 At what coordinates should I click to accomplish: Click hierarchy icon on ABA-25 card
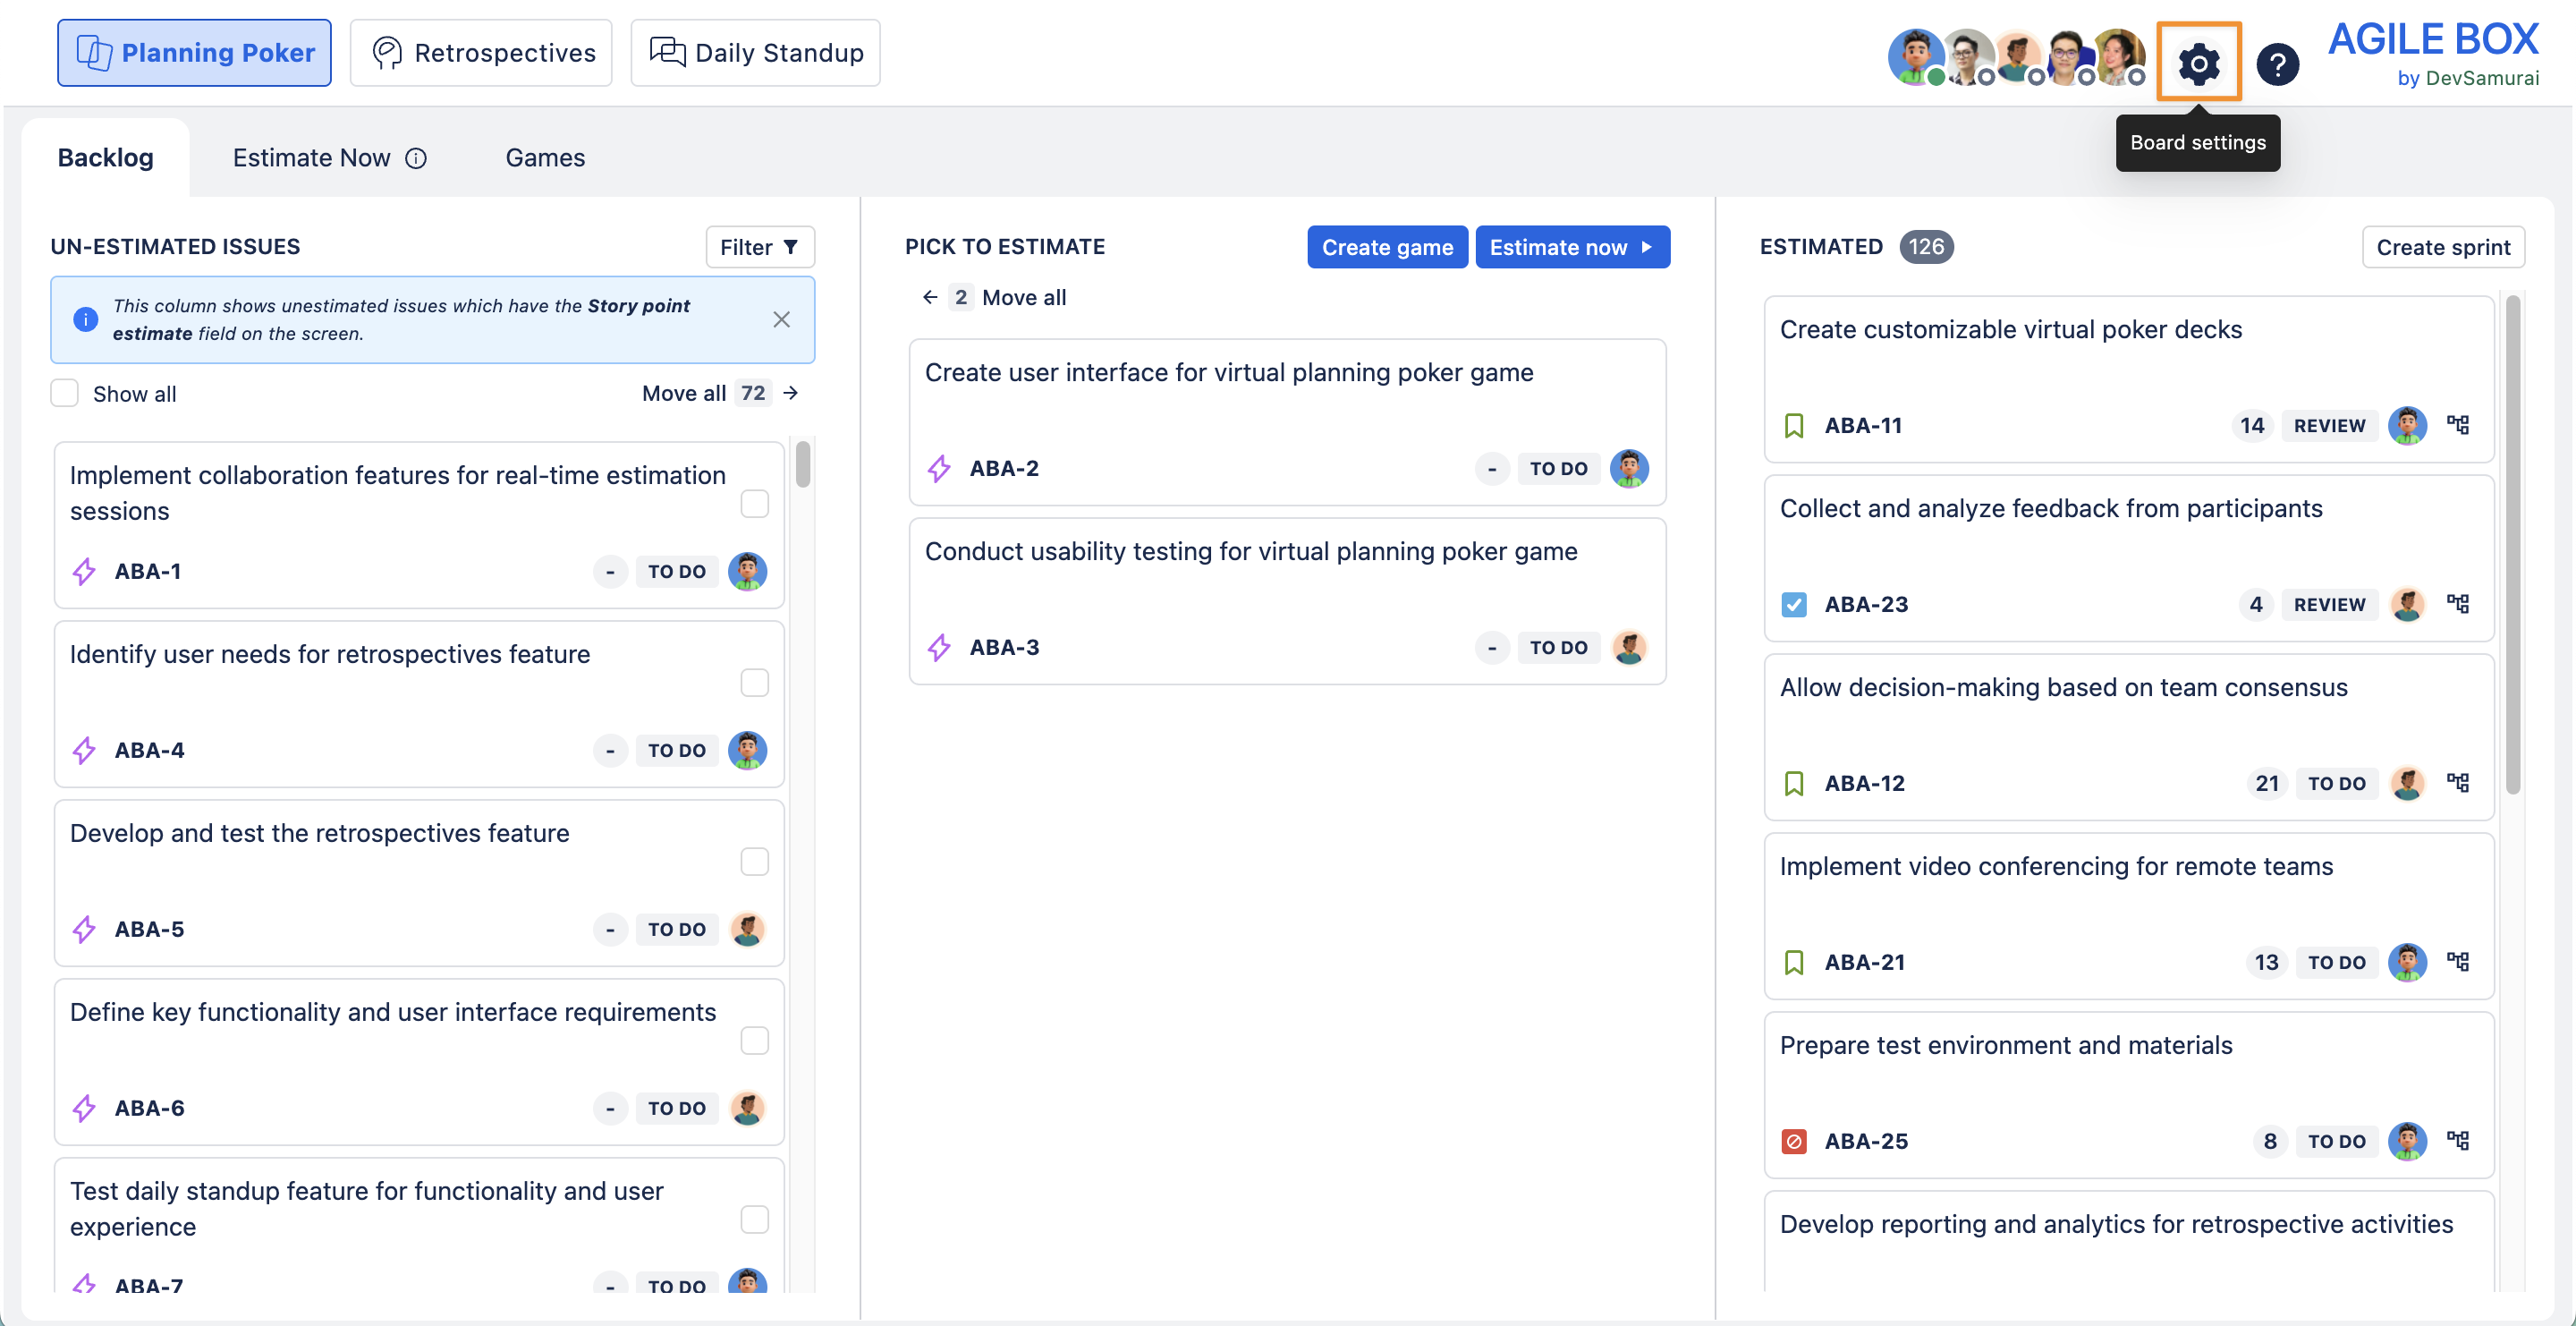pyautogui.click(x=2457, y=1140)
